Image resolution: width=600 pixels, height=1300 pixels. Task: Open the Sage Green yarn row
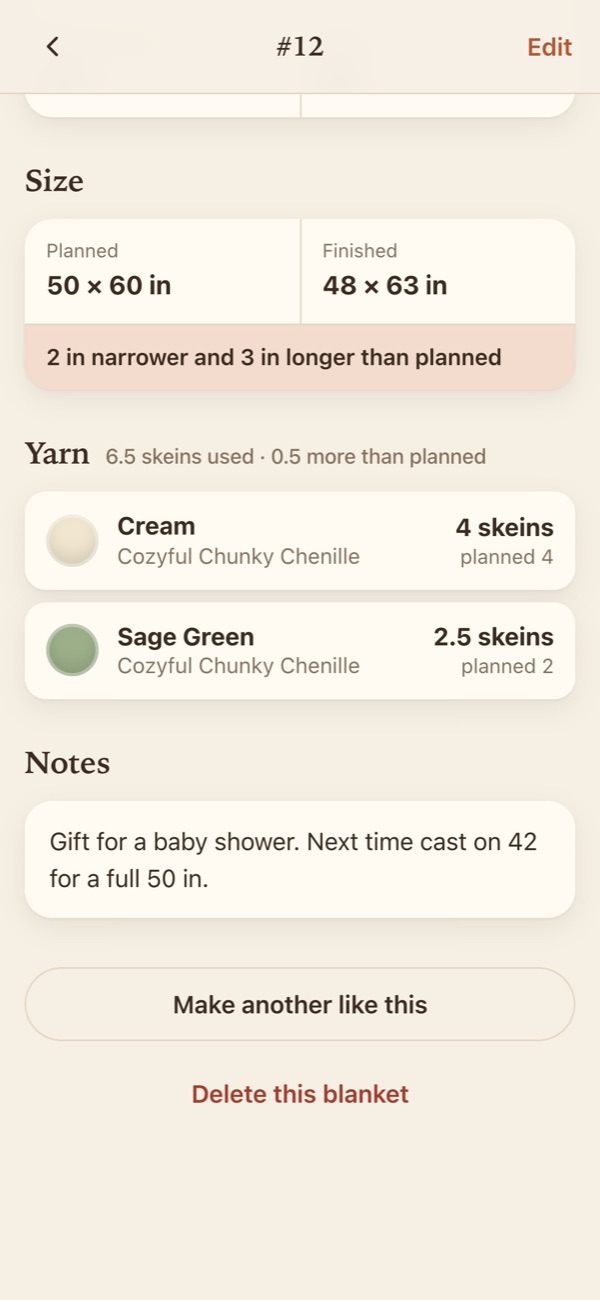pos(300,650)
